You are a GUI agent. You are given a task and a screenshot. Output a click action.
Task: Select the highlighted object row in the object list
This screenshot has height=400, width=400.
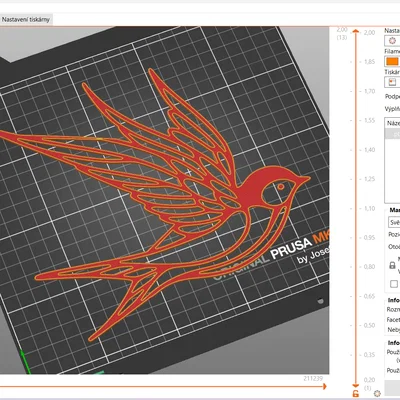point(393,134)
